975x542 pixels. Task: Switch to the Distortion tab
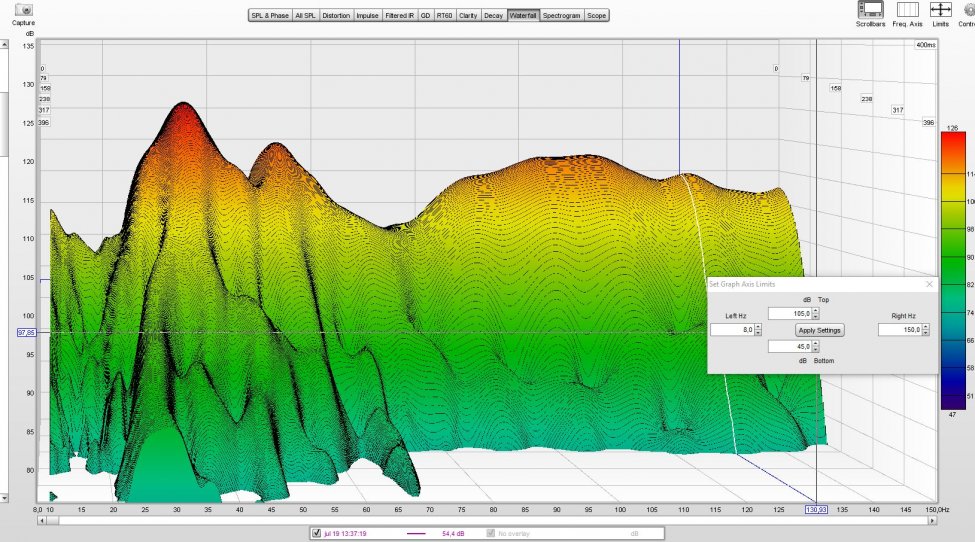coord(338,16)
